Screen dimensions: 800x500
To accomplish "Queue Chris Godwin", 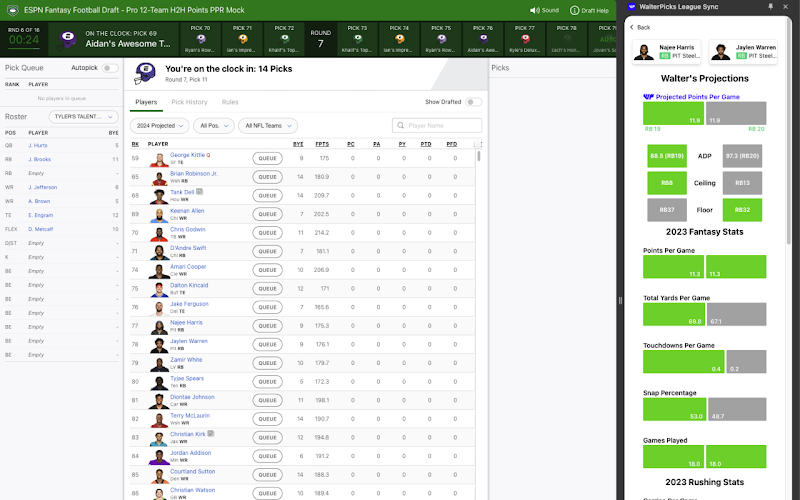I will click(x=267, y=233).
